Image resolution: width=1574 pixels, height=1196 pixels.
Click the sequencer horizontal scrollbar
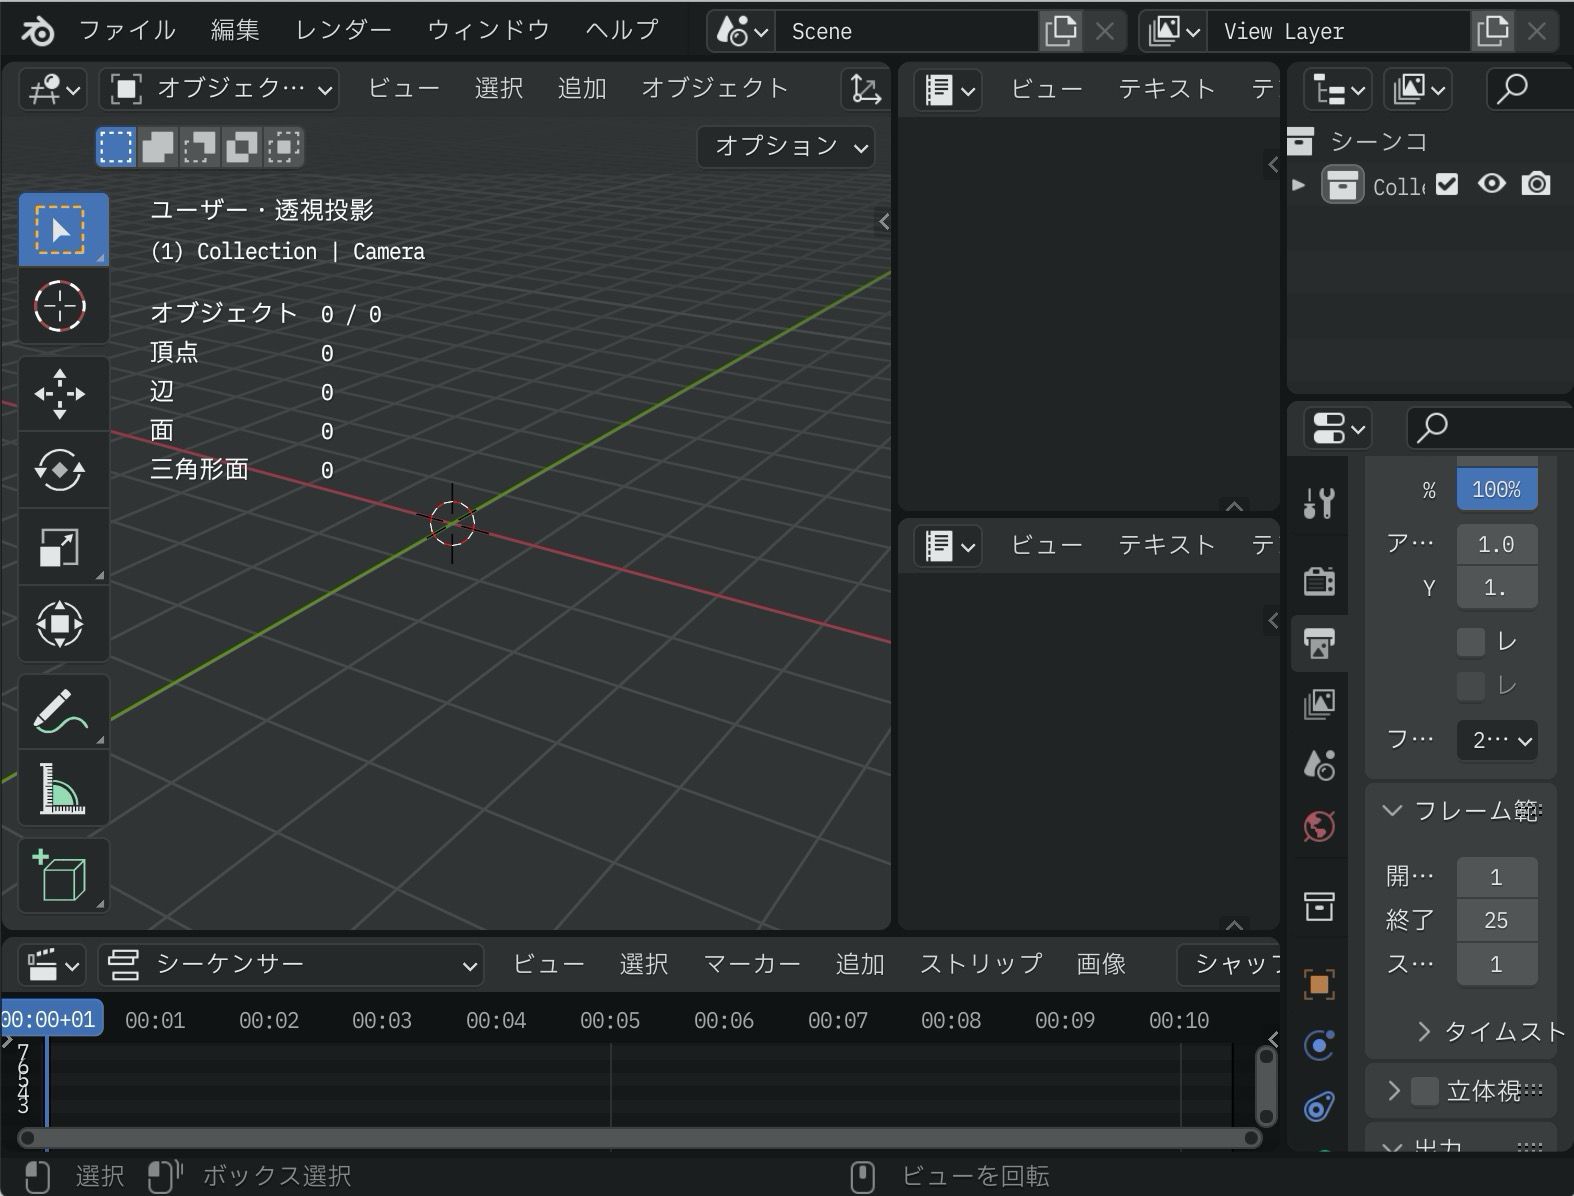640,1138
